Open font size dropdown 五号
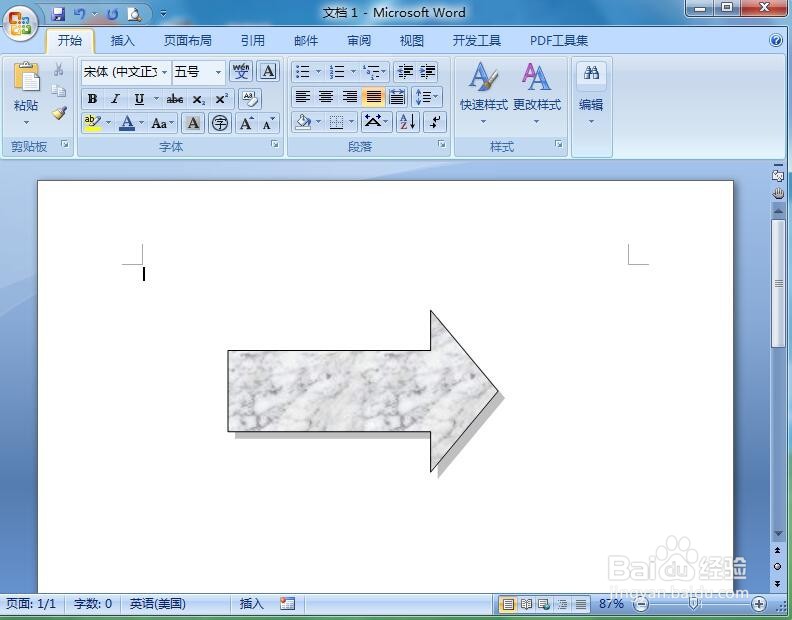The height and width of the screenshot is (620, 792). [218, 72]
